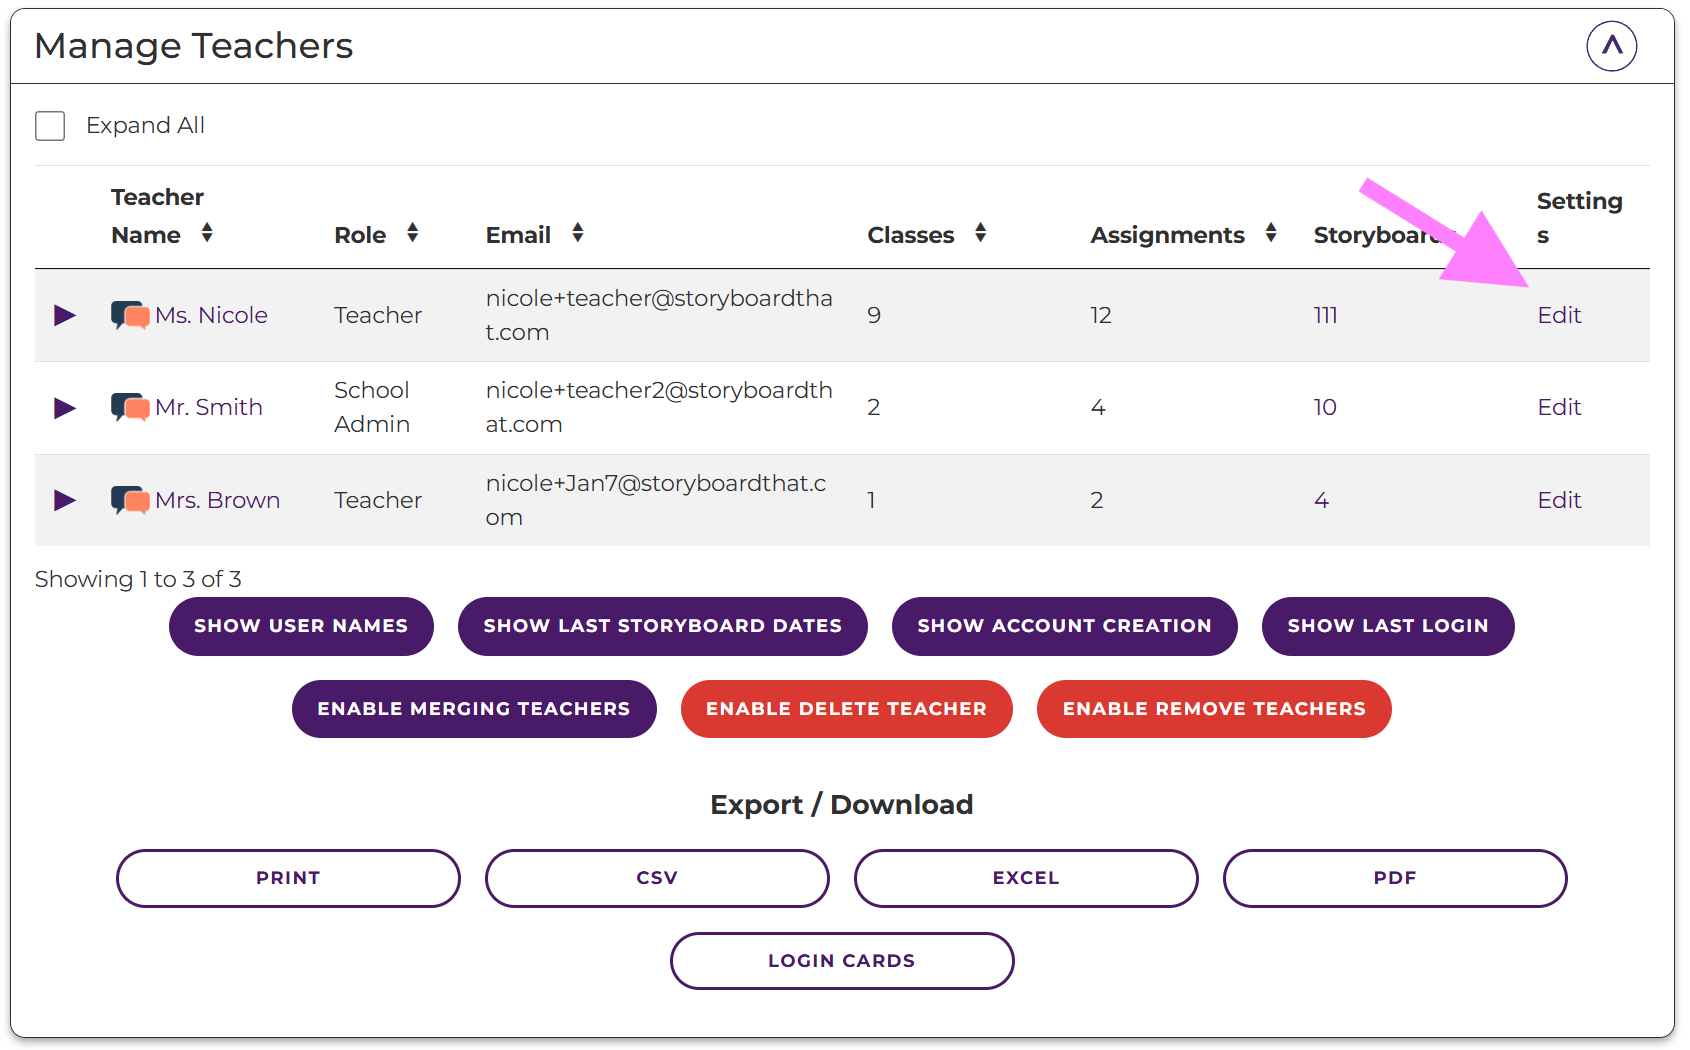
Task: Show last storyboard dates
Action: point(662,626)
